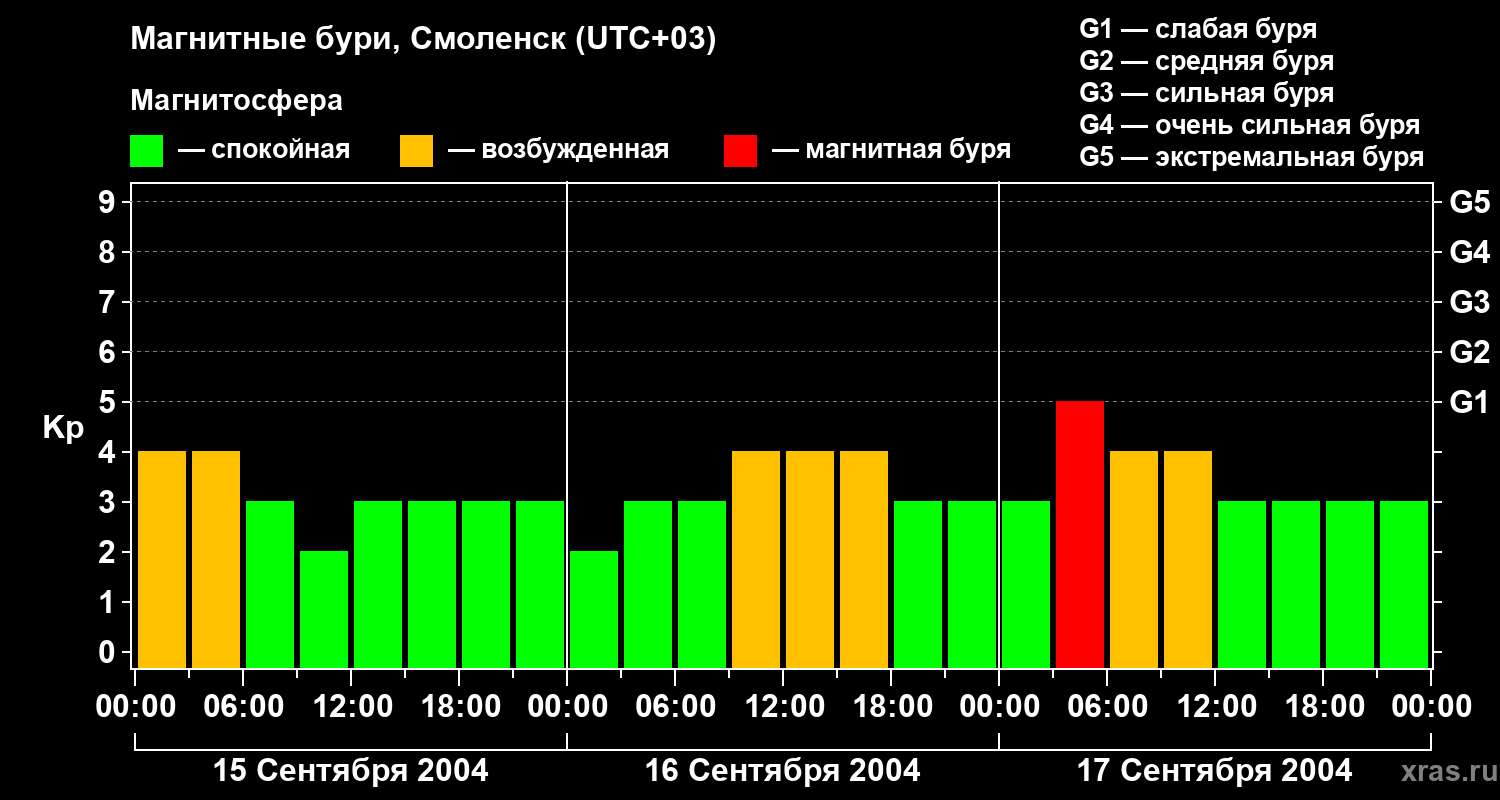Click the 'G3 — сильная буря' line
Screen dimensions: 1500x800
[x=1206, y=93]
